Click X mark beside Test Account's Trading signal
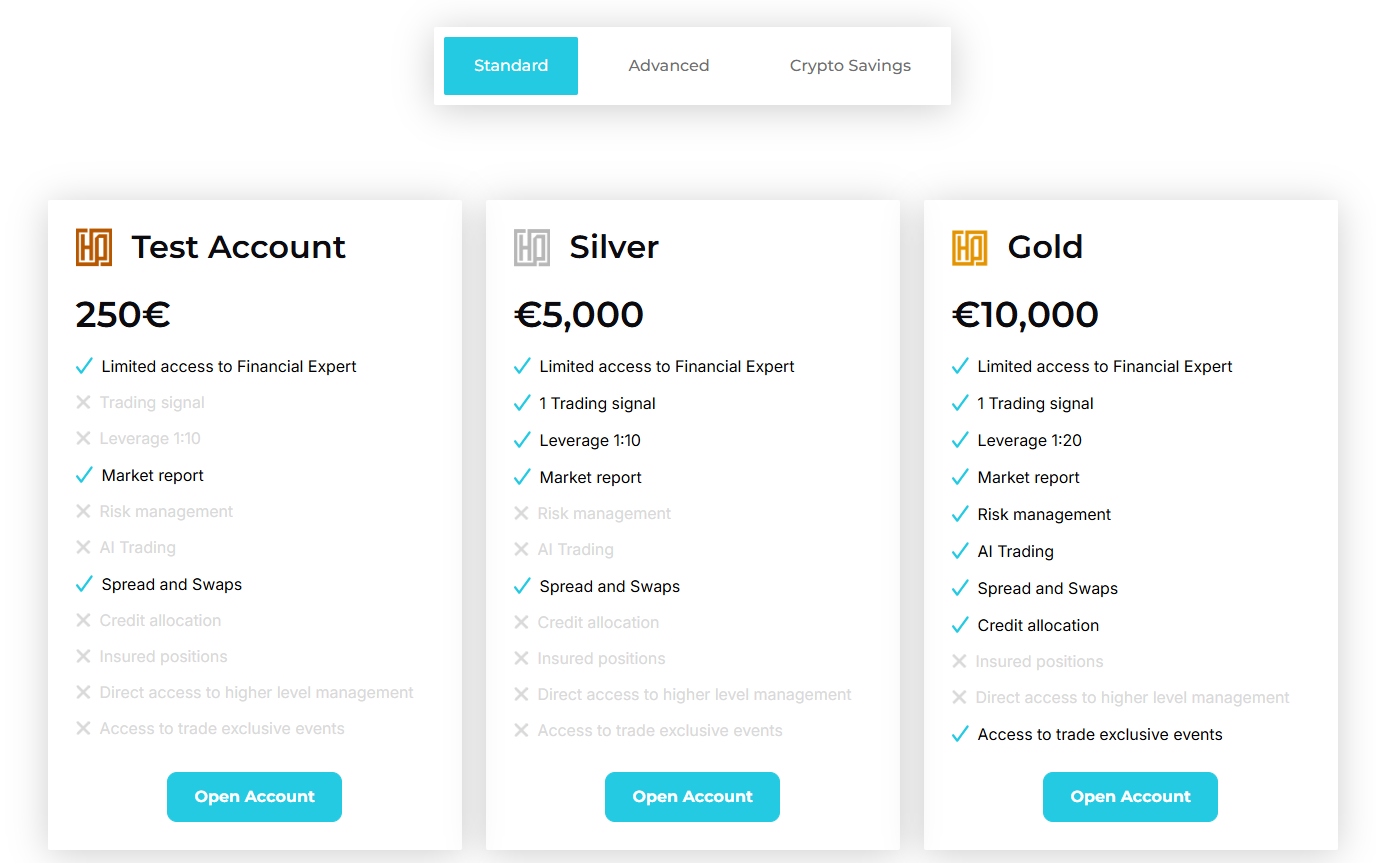The image size is (1376, 863). tap(83, 402)
